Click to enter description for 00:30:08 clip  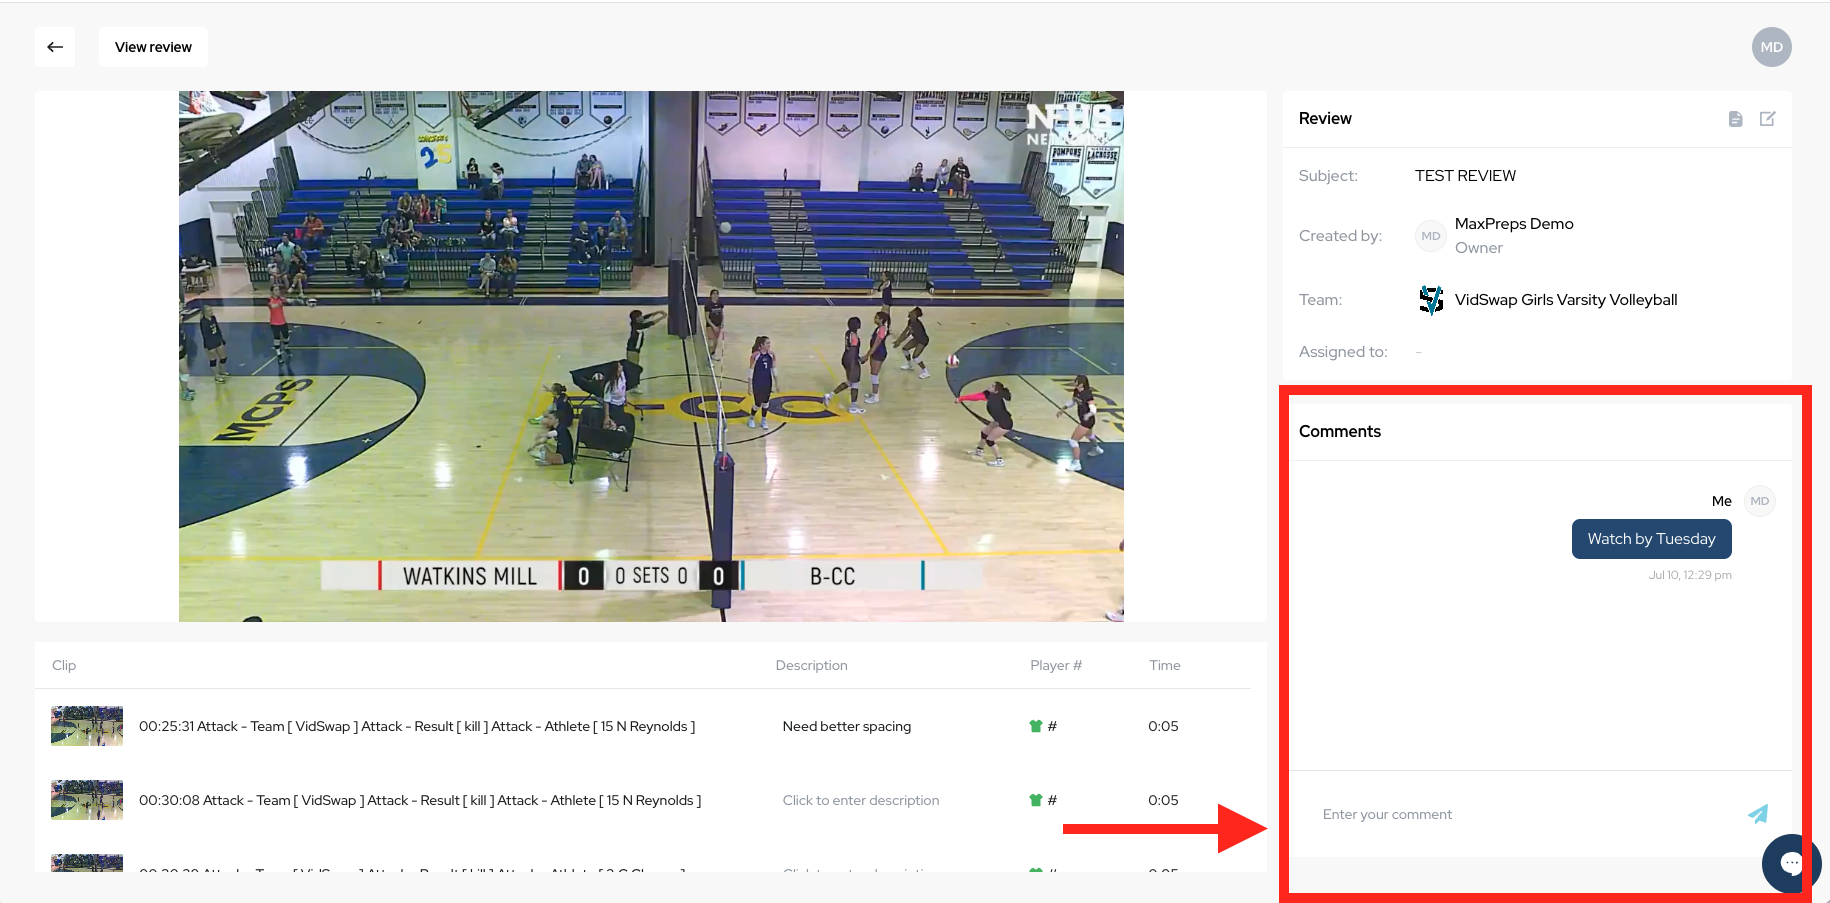click(861, 800)
